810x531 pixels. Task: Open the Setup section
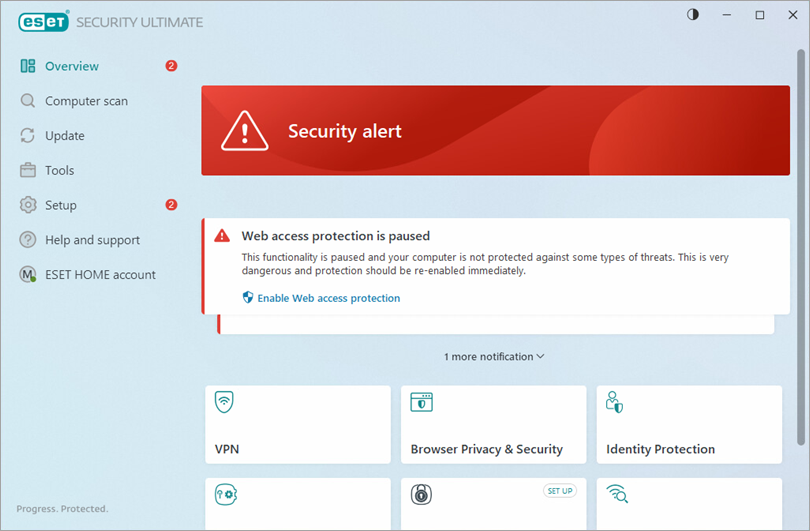pyautogui.click(x=60, y=205)
